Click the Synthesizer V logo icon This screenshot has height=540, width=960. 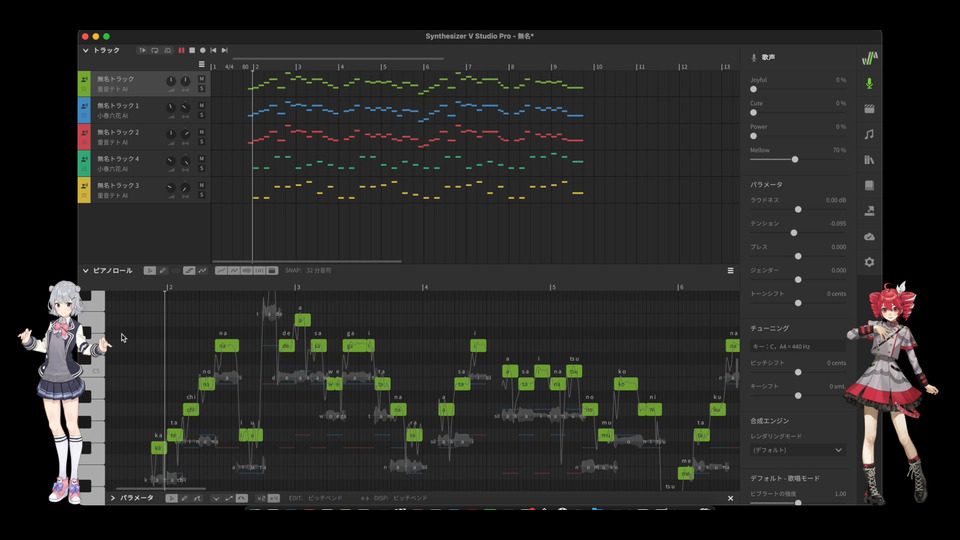click(x=869, y=58)
